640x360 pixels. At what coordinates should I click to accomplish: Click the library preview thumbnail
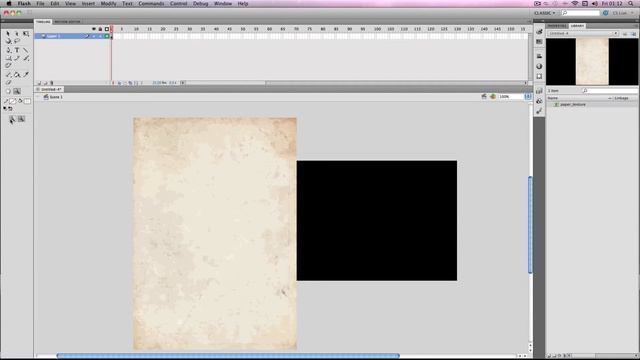tap(592, 62)
